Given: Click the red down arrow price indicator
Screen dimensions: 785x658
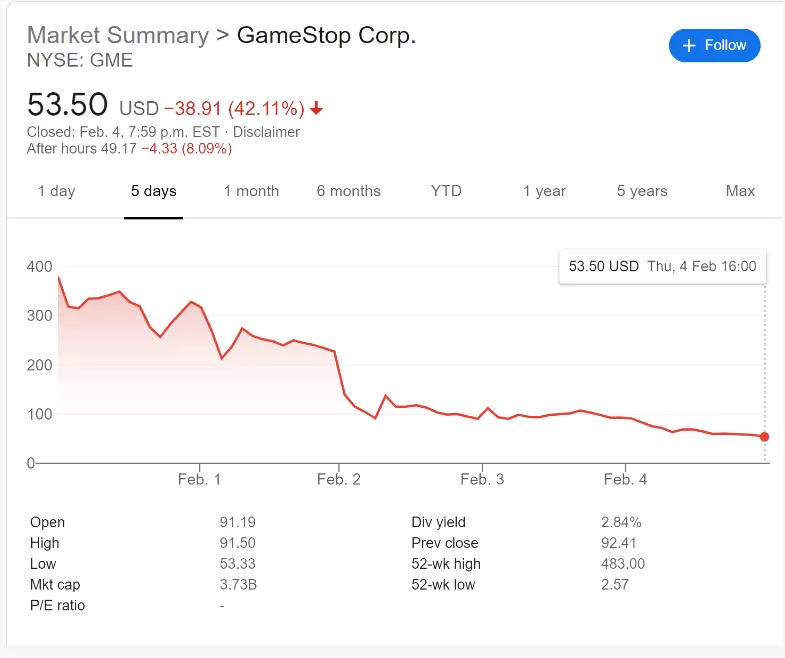Looking at the screenshot, I should (x=316, y=108).
